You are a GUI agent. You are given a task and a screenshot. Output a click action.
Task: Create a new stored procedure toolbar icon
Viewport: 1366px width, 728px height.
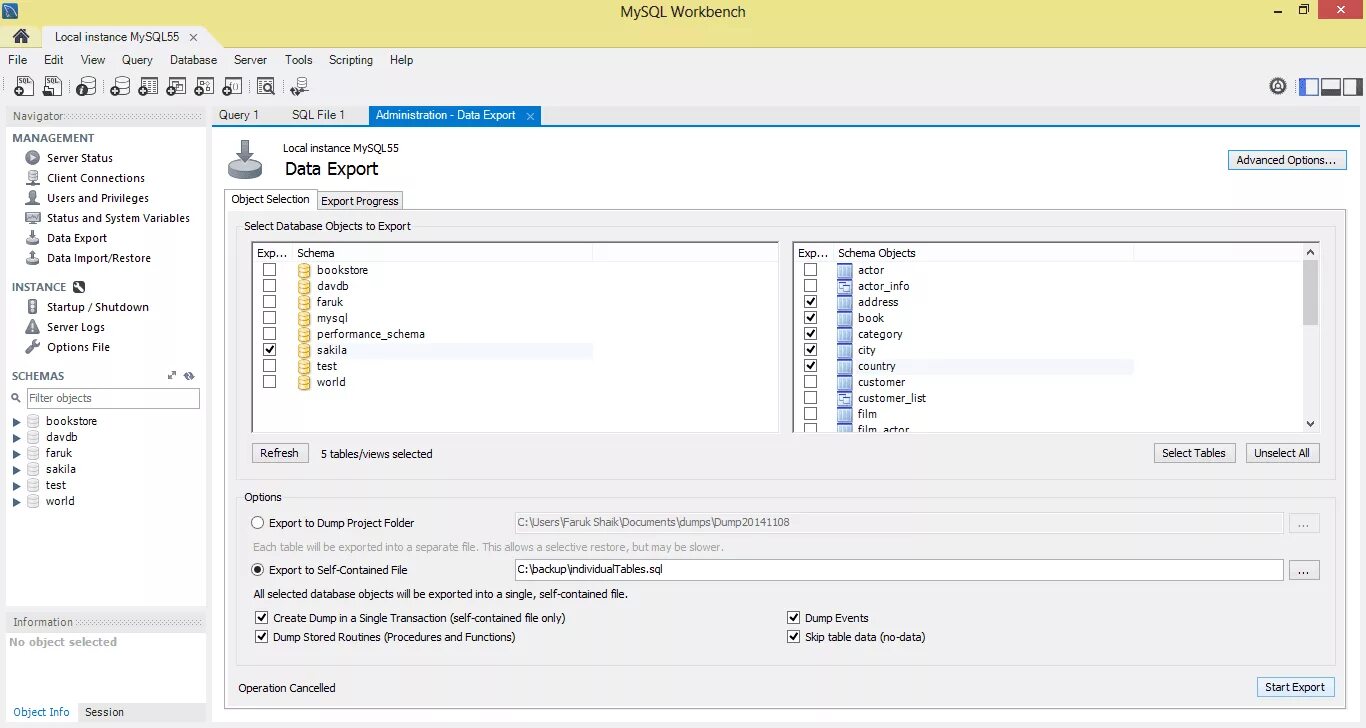click(x=204, y=87)
